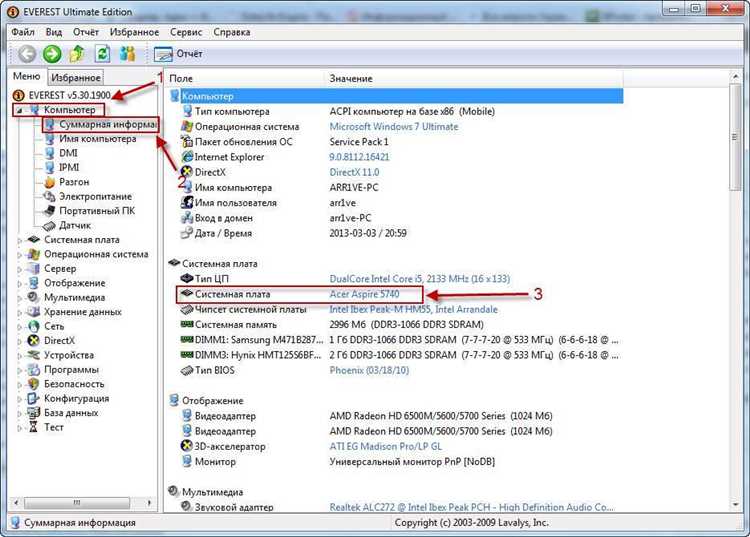Click the green Forward arrow toolbar button
Screen dimensions: 750x537
(52, 54)
